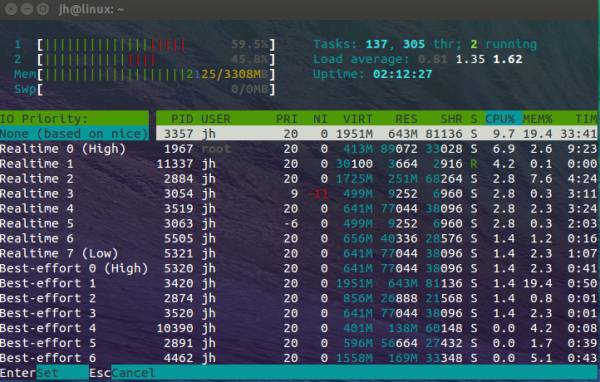Image resolution: width=600 pixels, height=382 pixels.
Task: Click the Set button at bottom
Action: pyautogui.click(x=62, y=372)
